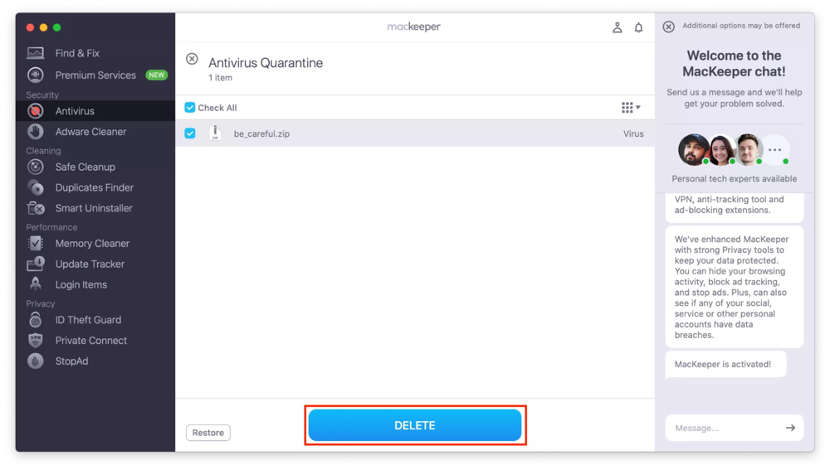Viewport: 830px width, 470px height.
Task: Click the female tech expert avatar
Action: point(720,150)
